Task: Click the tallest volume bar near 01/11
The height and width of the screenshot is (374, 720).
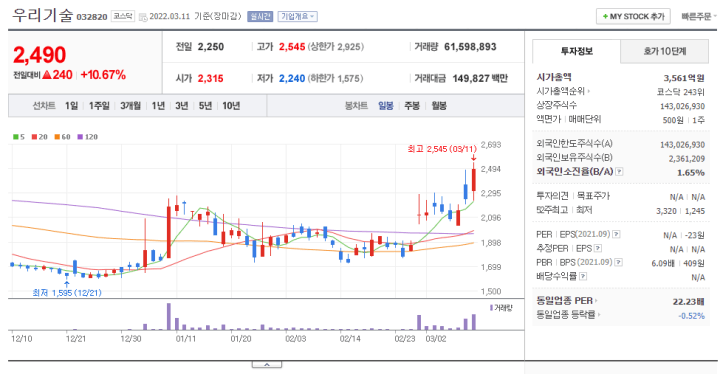Action: click(x=169, y=316)
